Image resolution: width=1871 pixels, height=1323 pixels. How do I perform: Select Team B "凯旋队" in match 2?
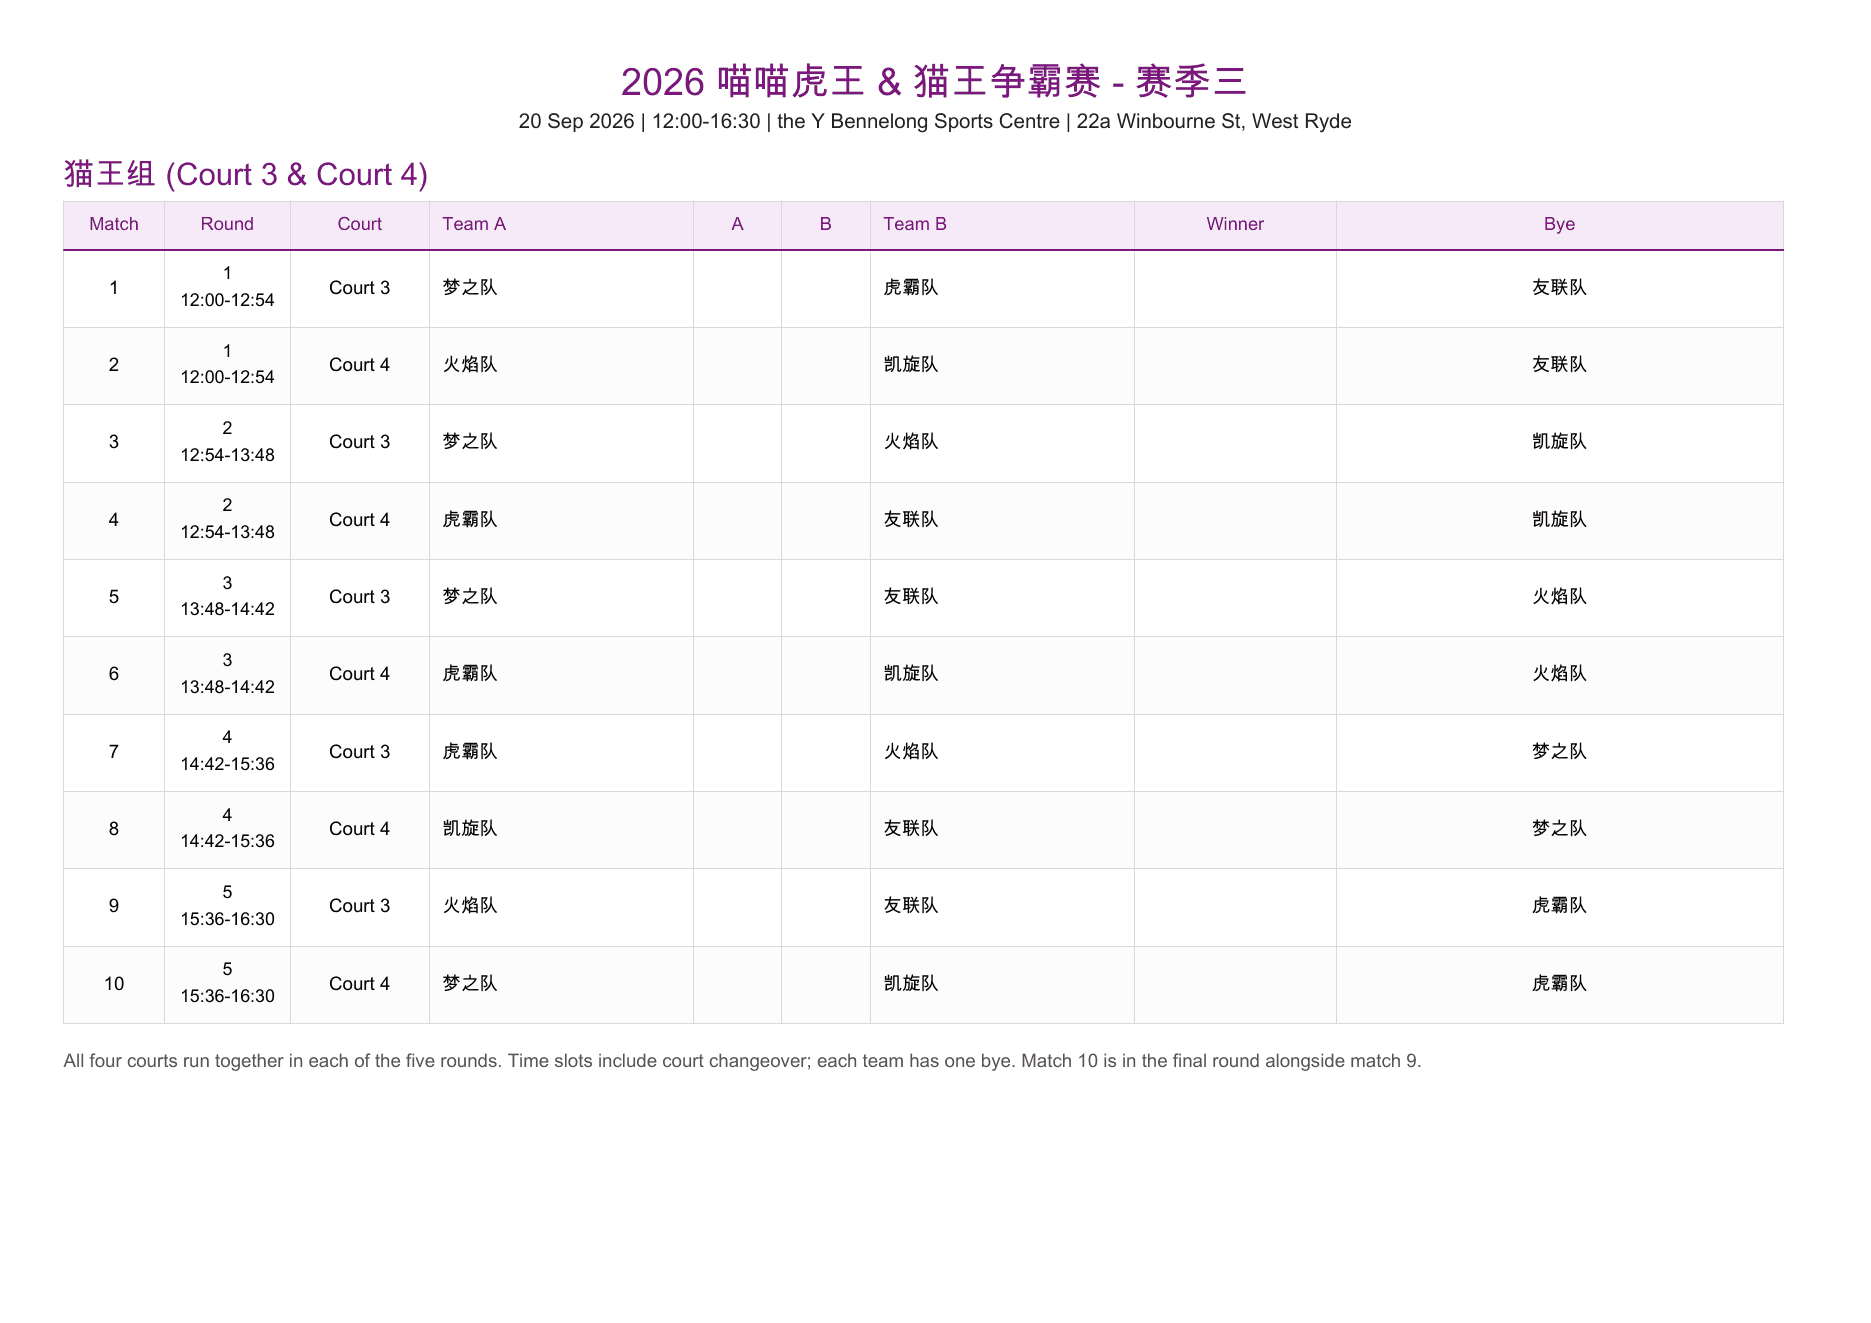911,365
